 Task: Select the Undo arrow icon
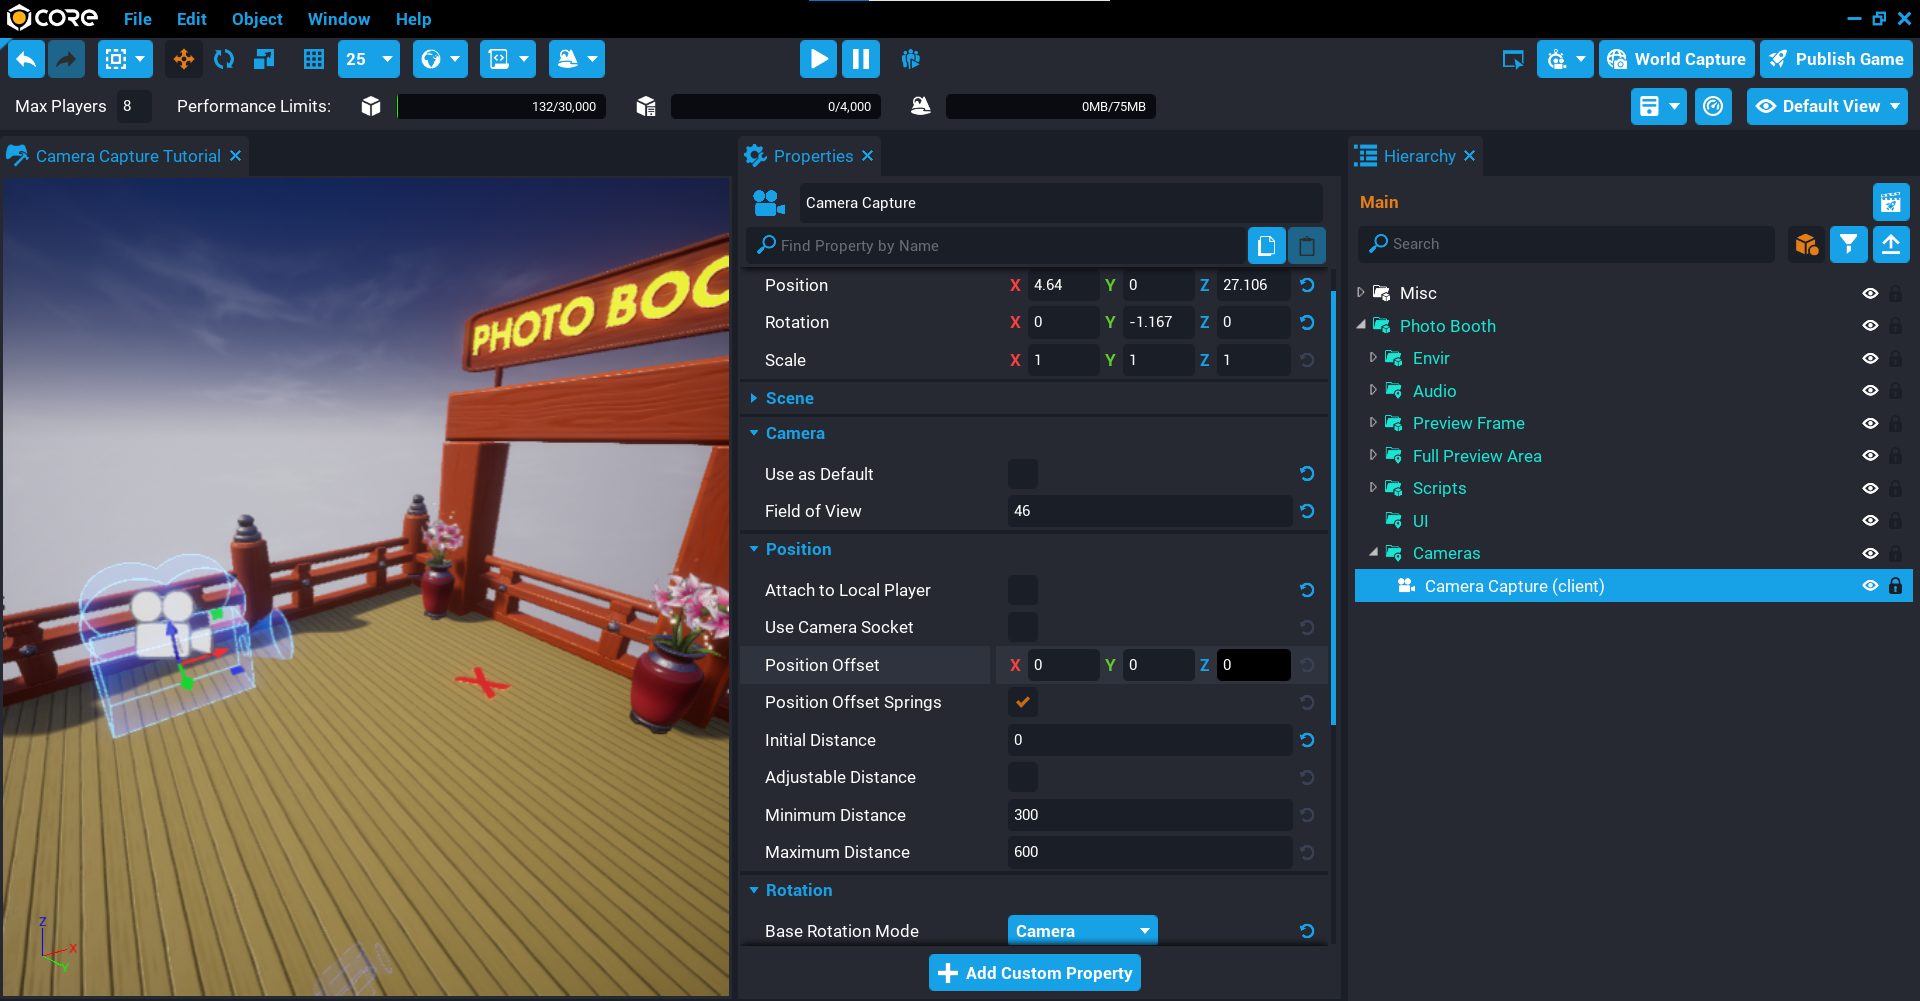(26, 59)
